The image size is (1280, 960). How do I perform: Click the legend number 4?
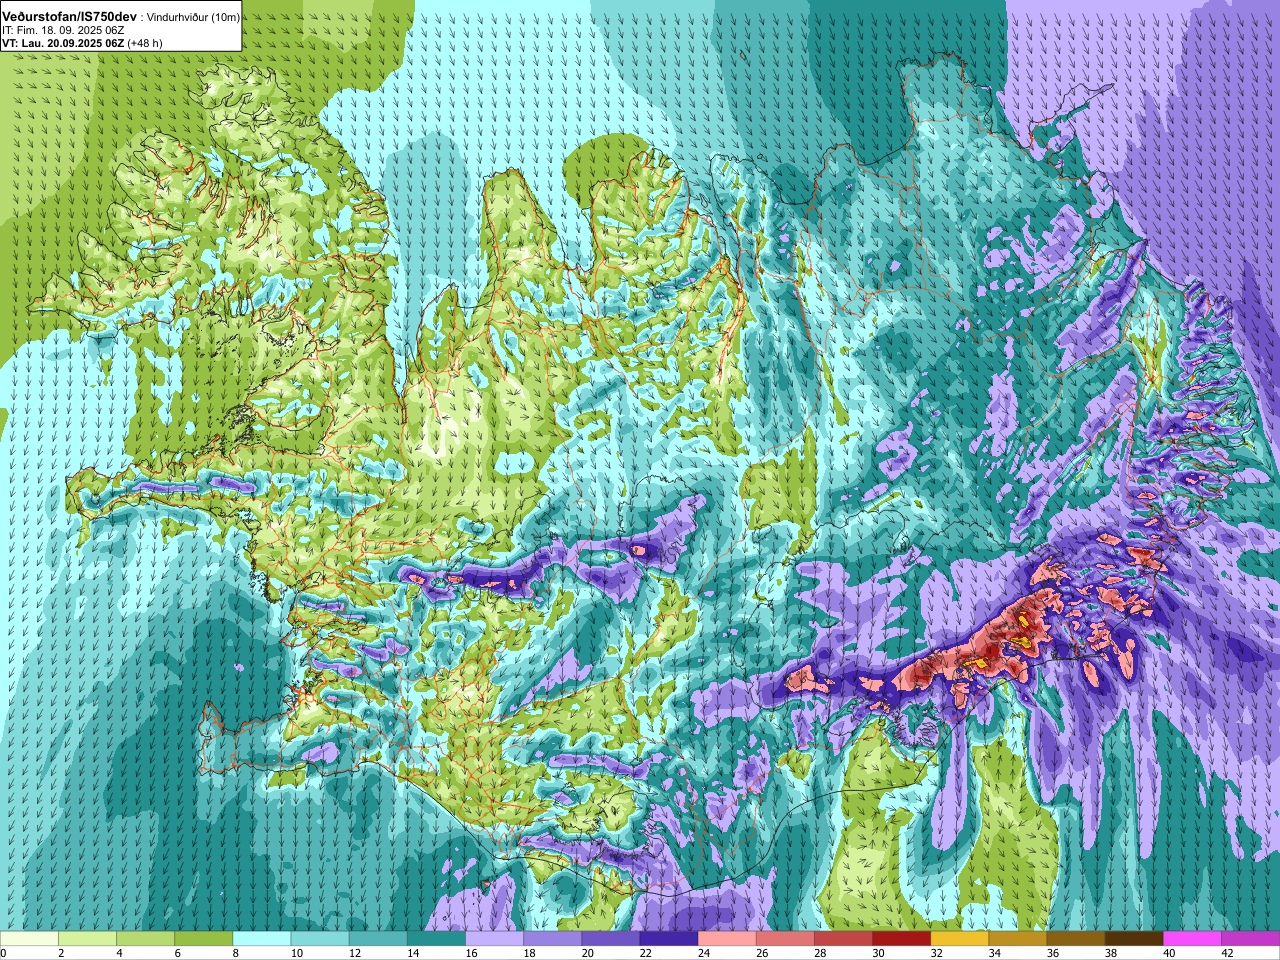[x=118, y=953]
